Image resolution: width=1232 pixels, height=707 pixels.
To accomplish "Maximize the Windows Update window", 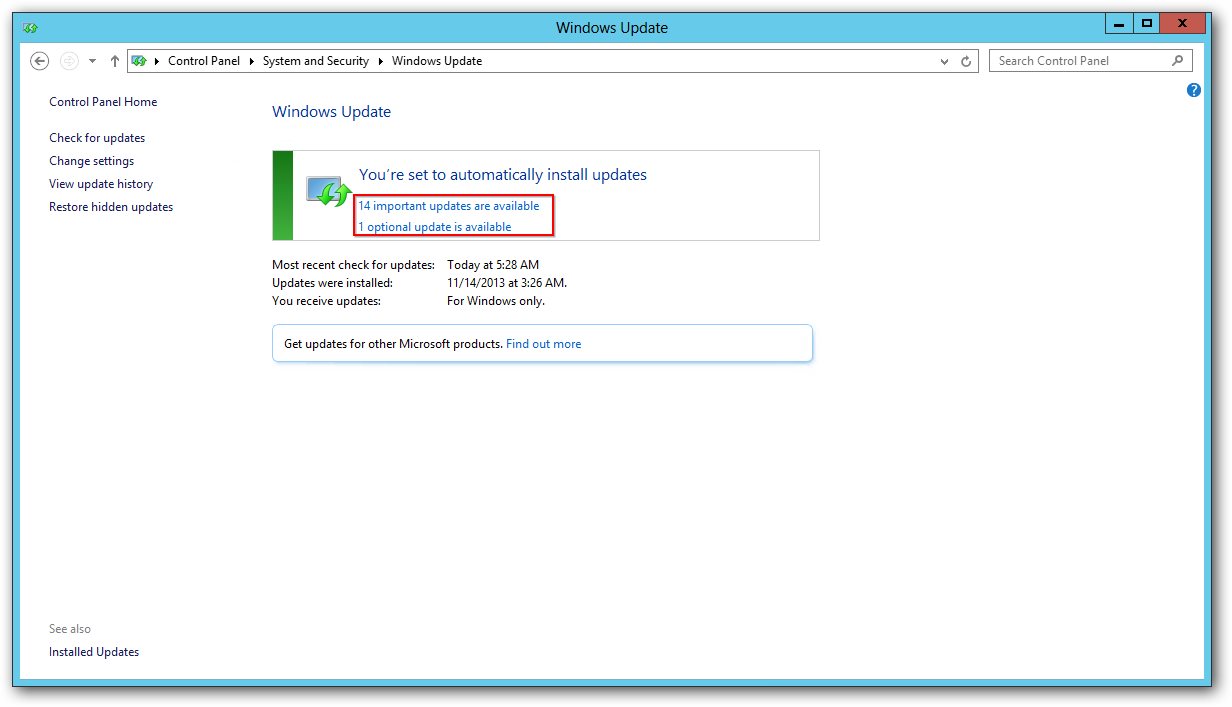I will pos(1146,23).
